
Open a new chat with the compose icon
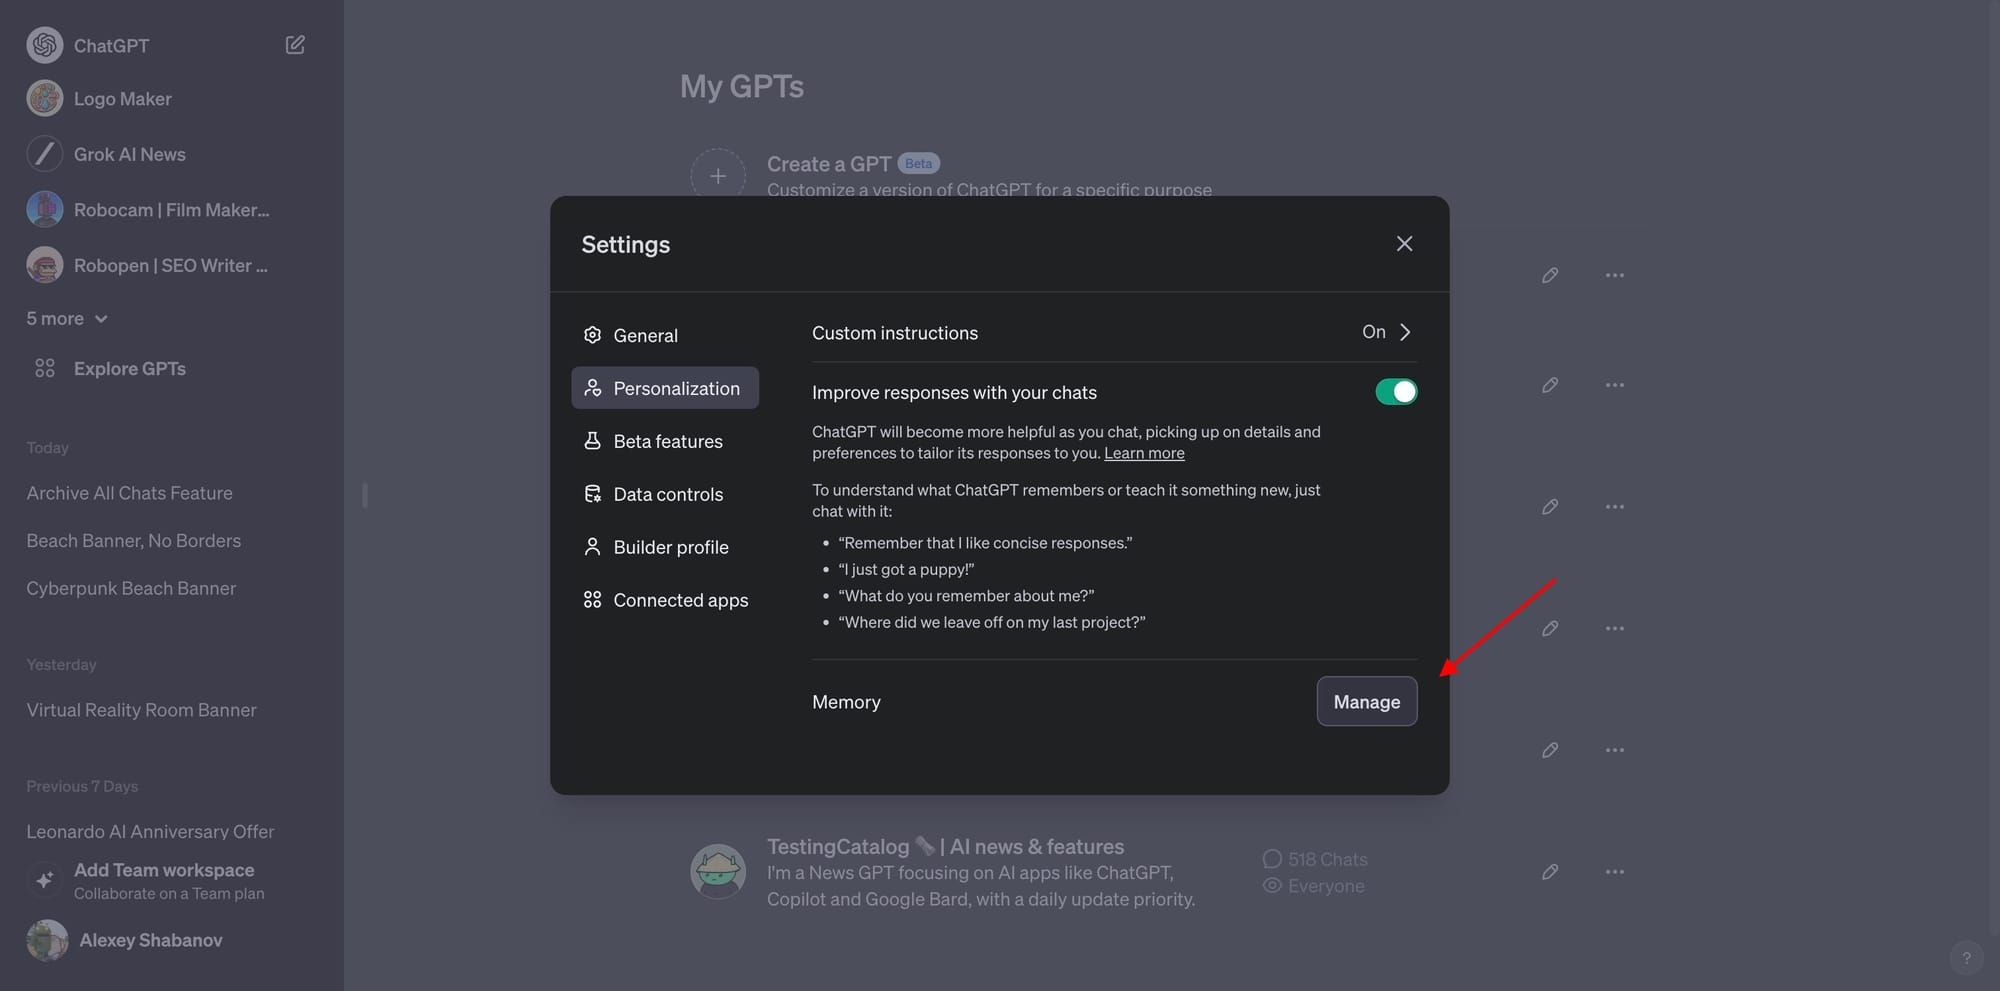pos(294,44)
